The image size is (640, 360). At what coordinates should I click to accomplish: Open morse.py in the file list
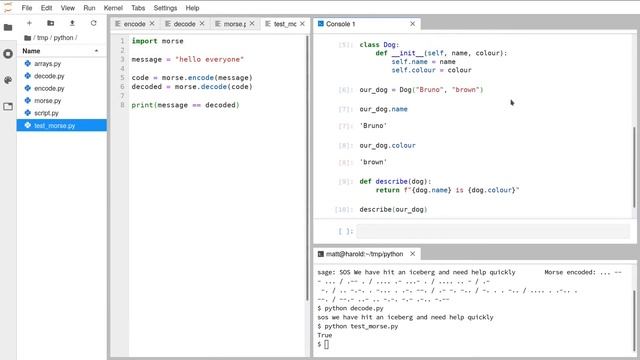[62, 100]
